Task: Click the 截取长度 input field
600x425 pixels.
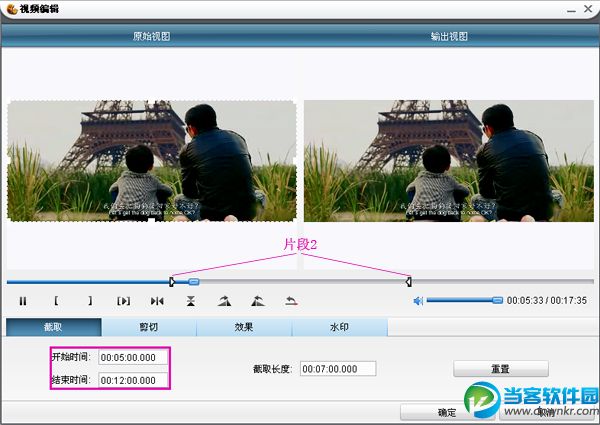Action: coord(338,369)
